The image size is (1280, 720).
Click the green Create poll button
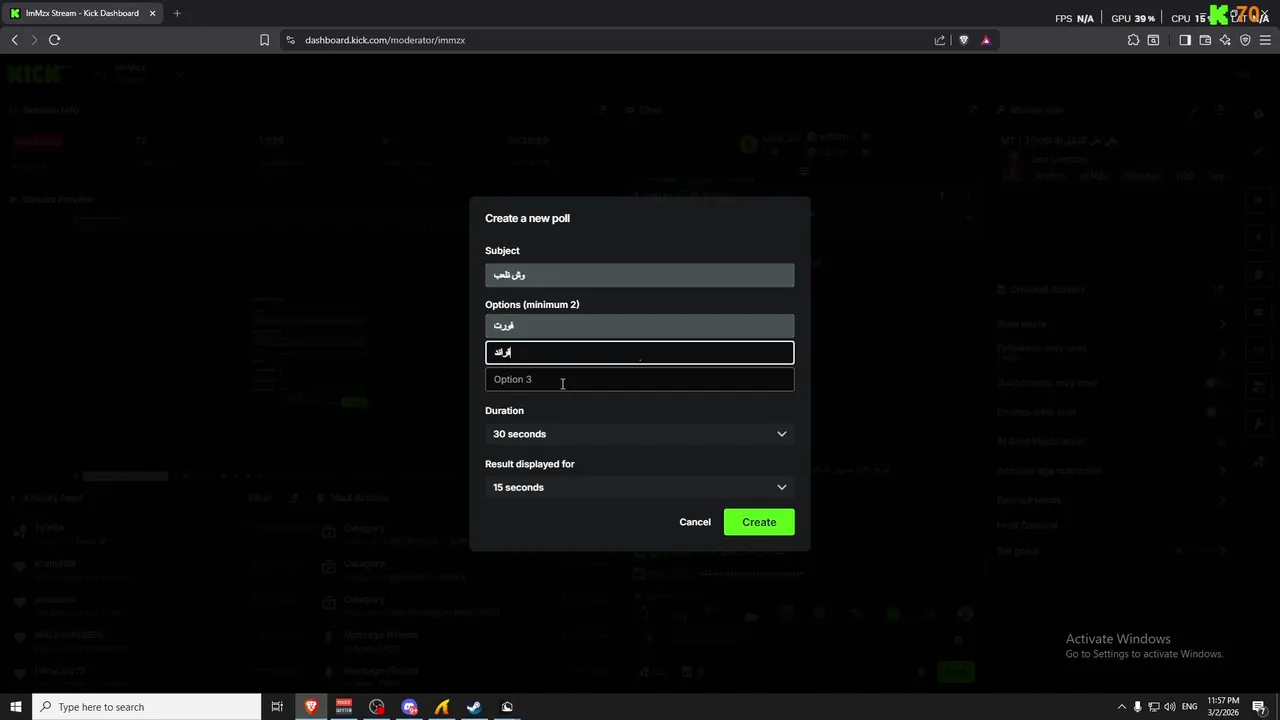(759, 522)
